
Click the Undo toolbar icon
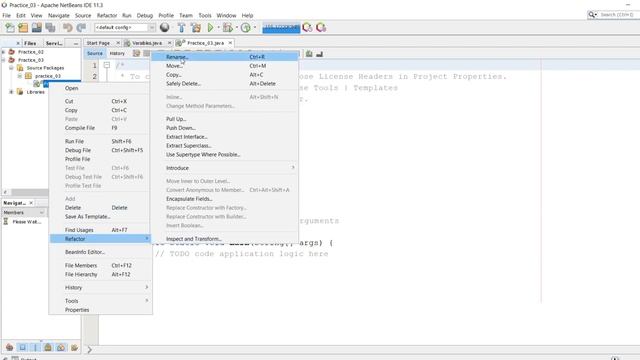pos(68,28)
